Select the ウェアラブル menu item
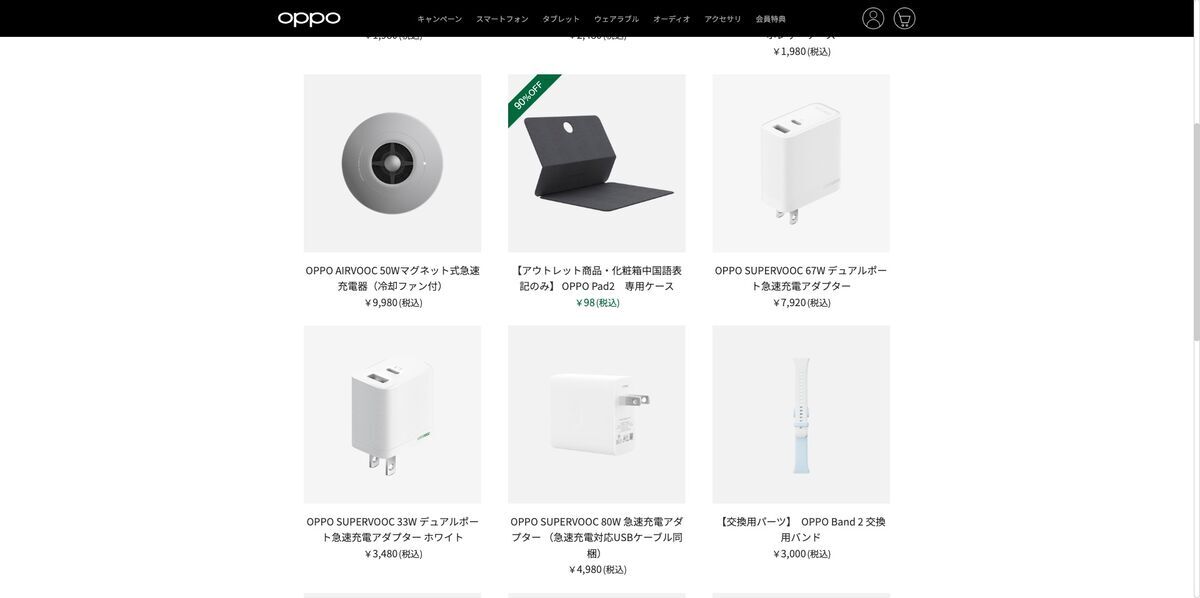Viewport: 1200px width, 598px height. [x=616, y=19]
